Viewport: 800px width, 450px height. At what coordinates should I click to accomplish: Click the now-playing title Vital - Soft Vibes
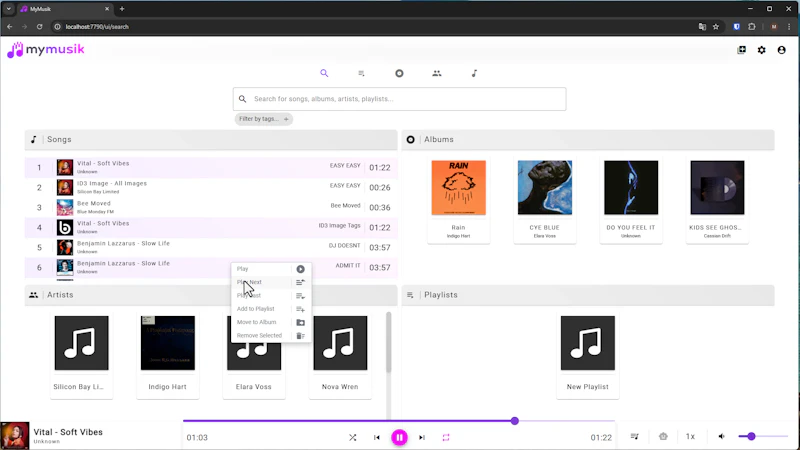pos(68,432)
